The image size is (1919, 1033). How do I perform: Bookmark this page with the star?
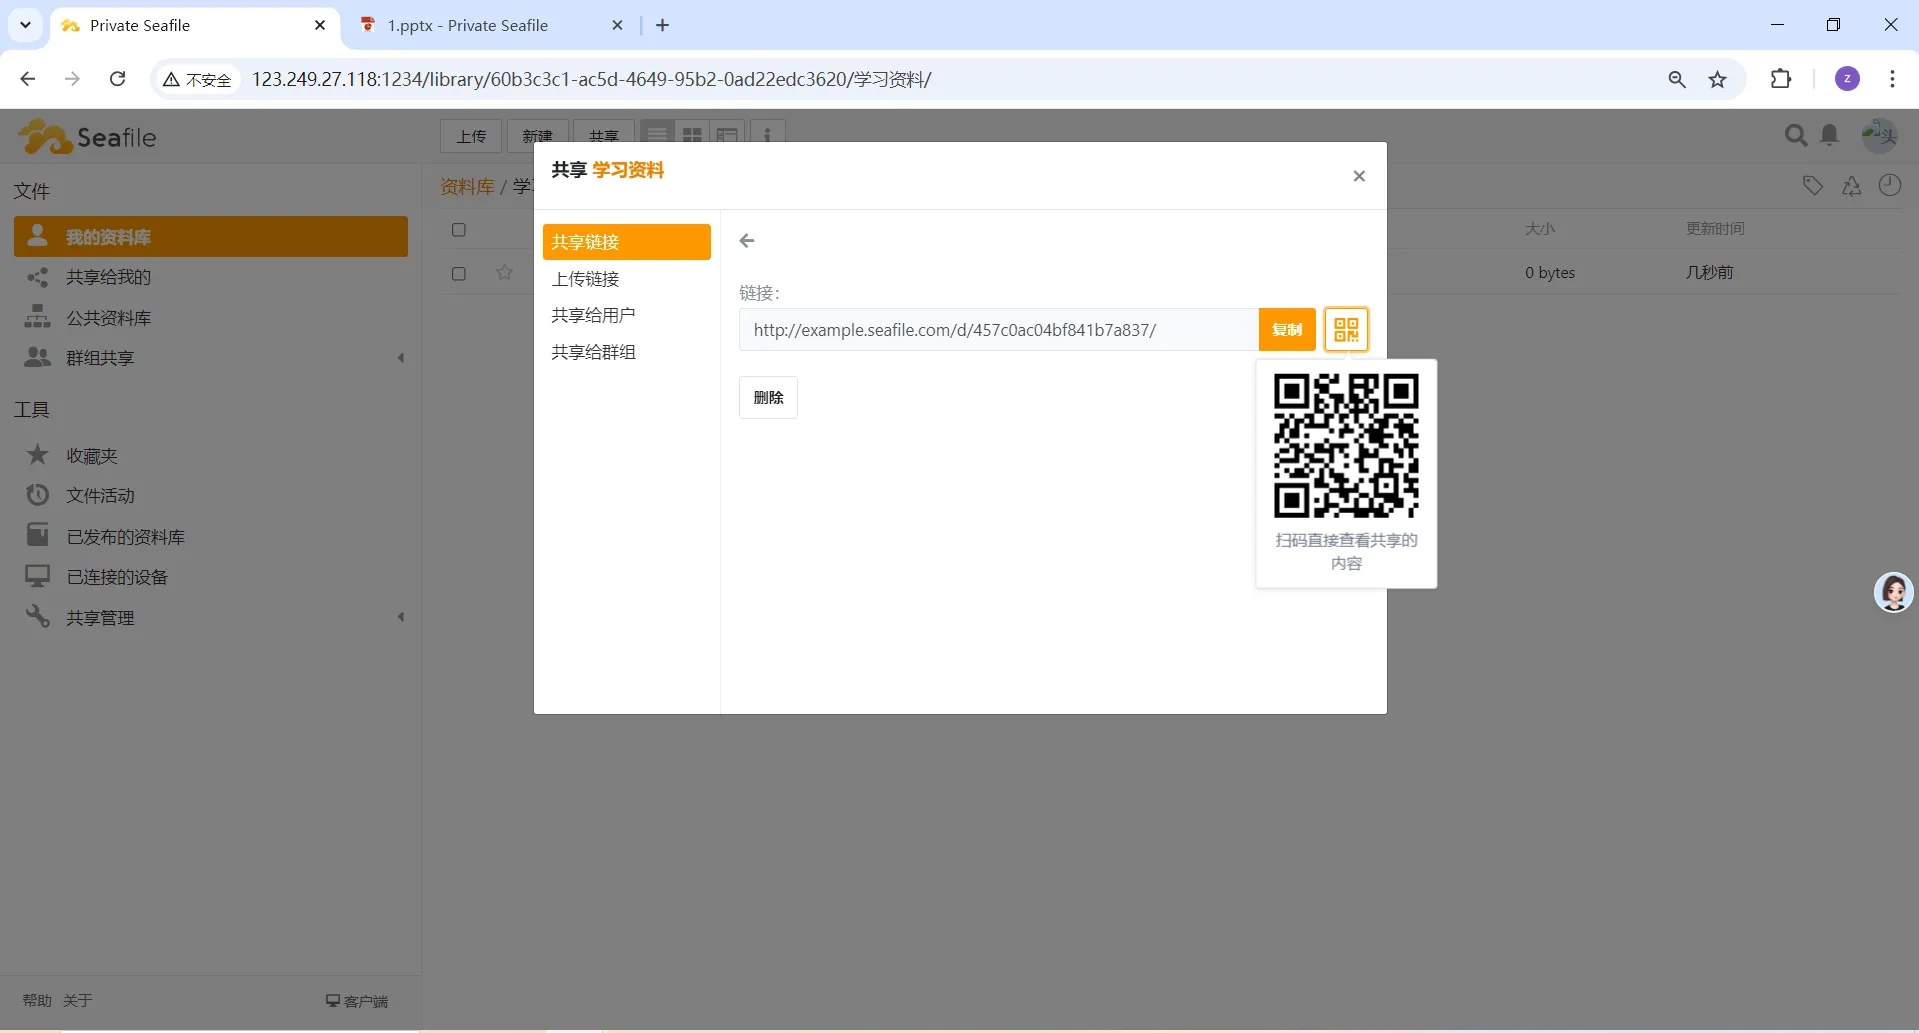point(1718,80)
